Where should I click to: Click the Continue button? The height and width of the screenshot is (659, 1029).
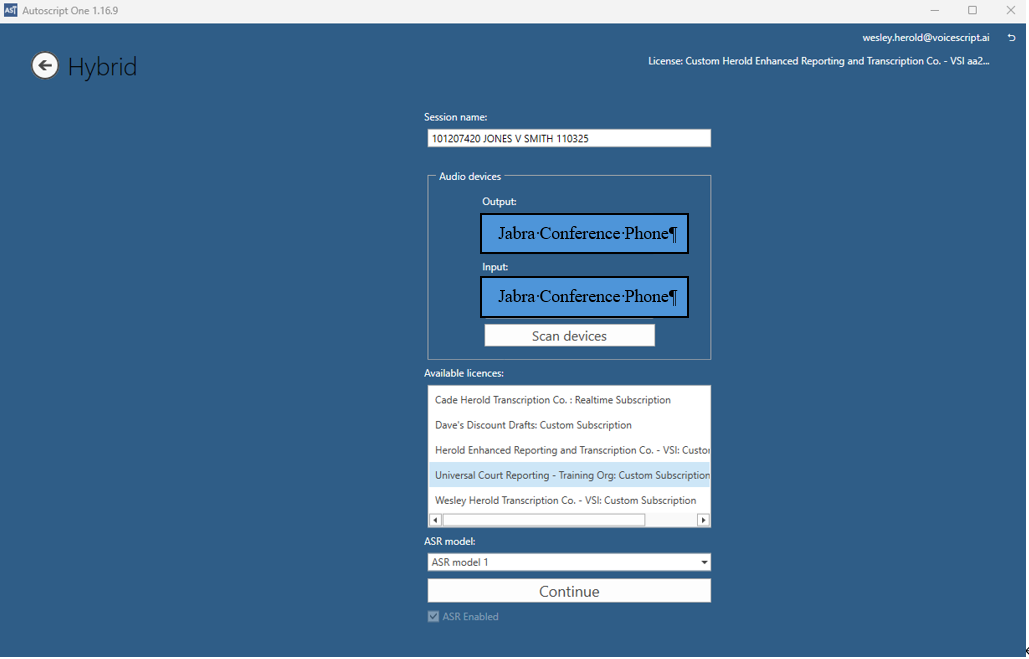tap(569, 592)
